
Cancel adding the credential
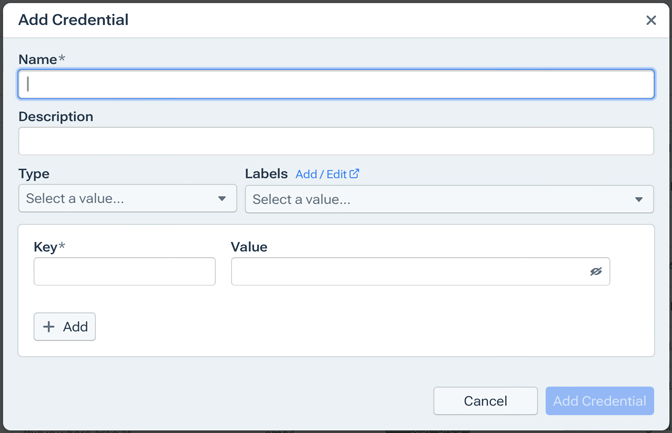[485, 401]
